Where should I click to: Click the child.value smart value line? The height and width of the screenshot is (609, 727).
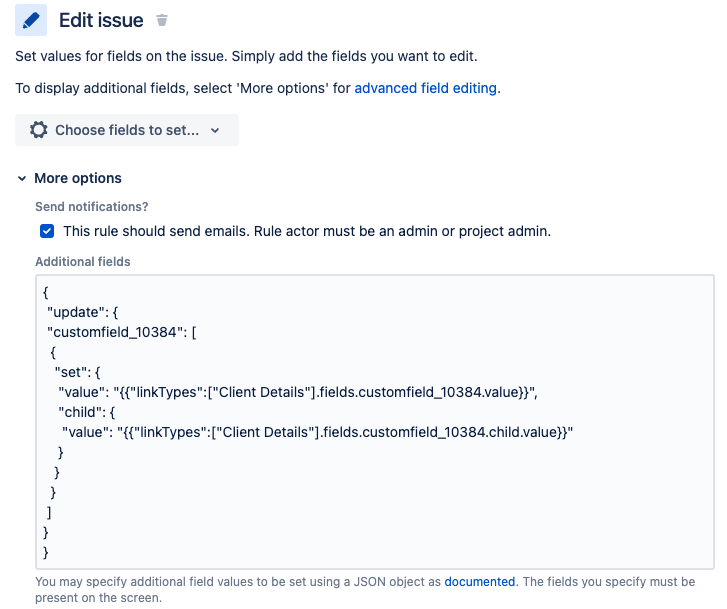[318, 432]
